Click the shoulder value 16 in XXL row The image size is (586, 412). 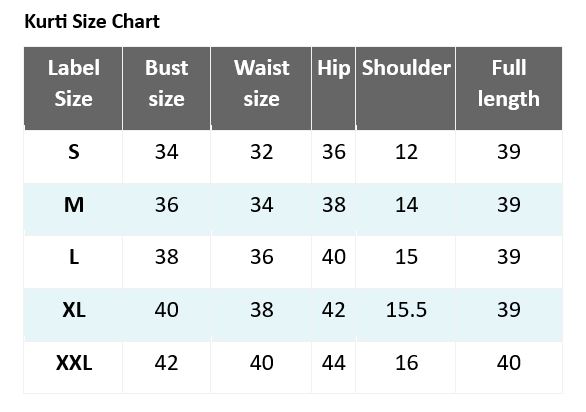(406, 363)
